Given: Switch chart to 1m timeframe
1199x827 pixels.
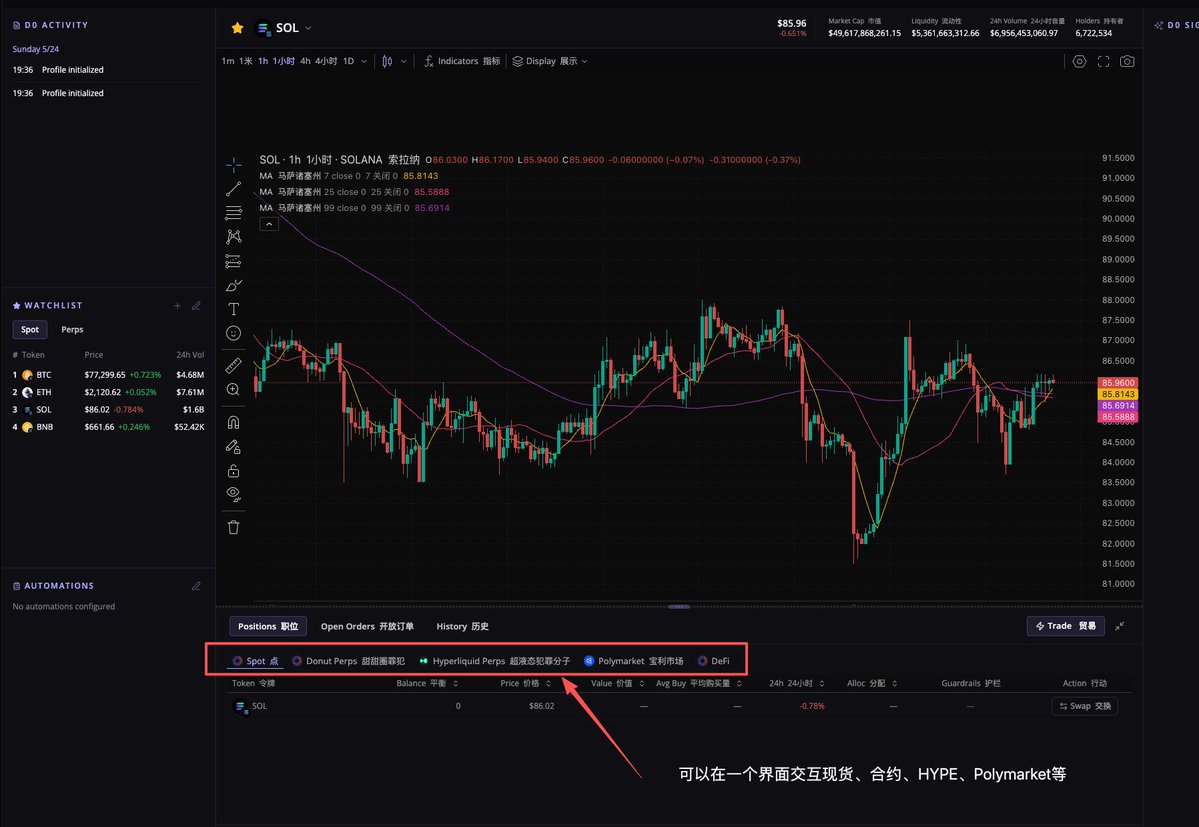Looking at the screenshot, I should (x=237, y=61).
